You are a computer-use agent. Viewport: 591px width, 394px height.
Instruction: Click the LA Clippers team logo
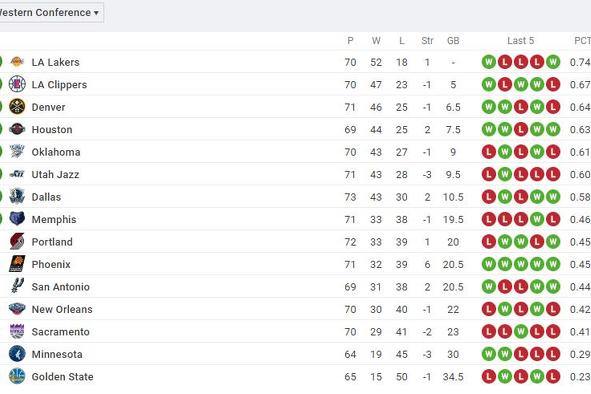[17, 84]
